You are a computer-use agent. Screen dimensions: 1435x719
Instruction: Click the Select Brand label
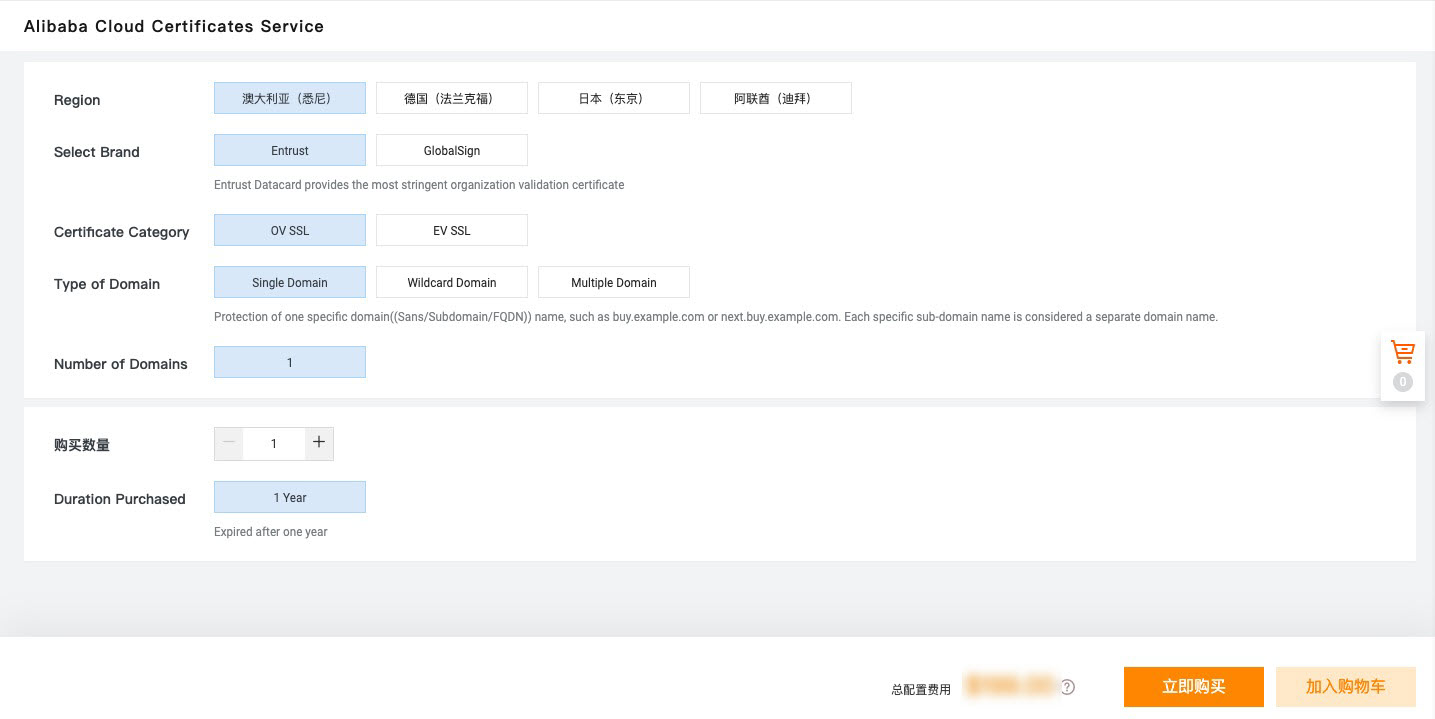coord(97,152)
